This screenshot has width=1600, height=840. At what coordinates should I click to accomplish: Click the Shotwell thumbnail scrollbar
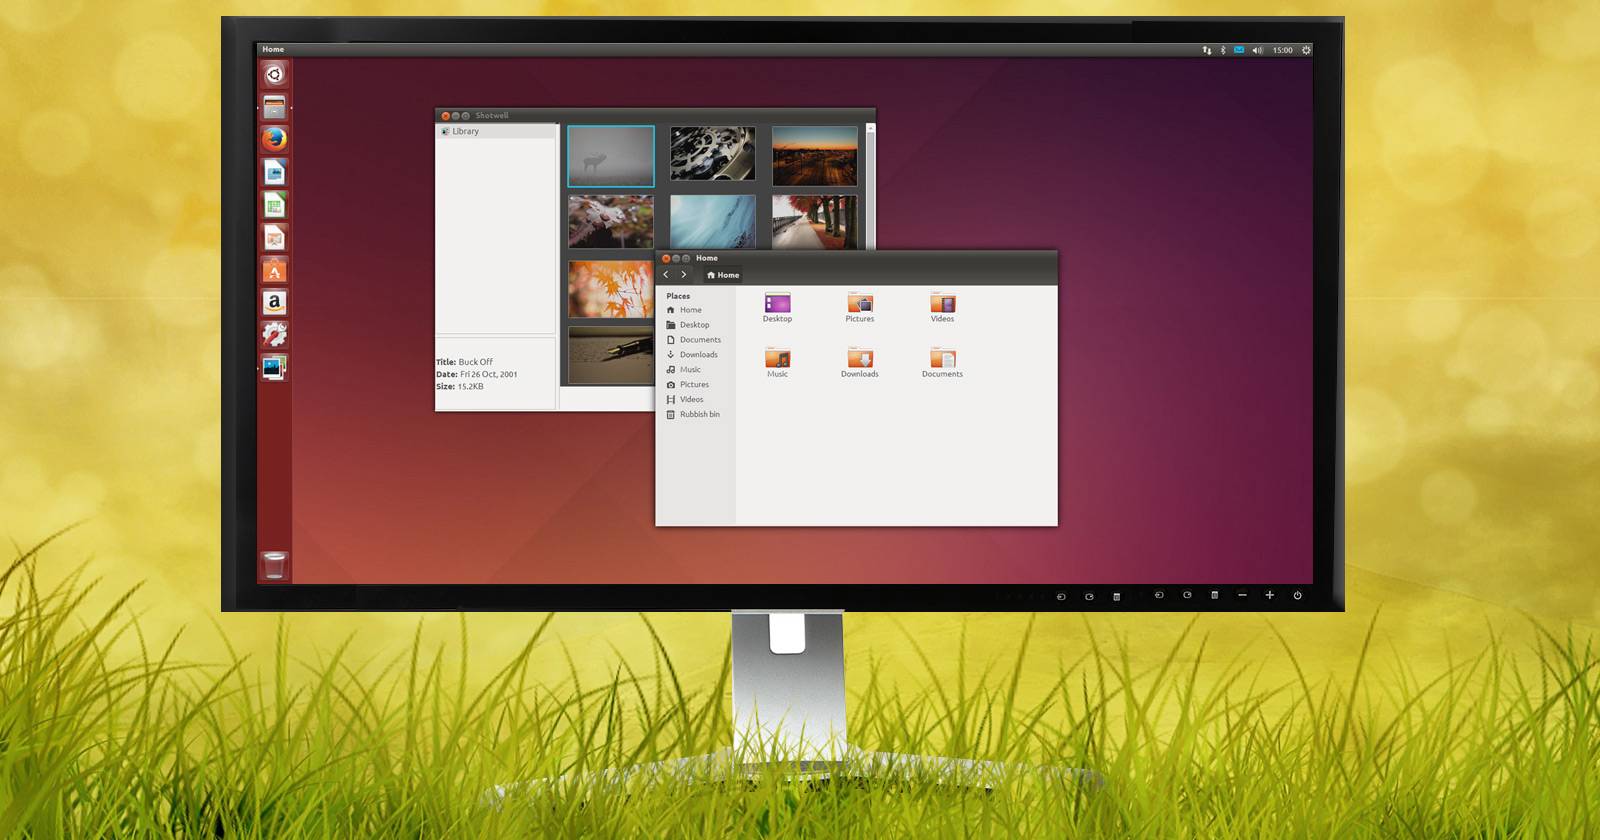(x=870, y=186)
